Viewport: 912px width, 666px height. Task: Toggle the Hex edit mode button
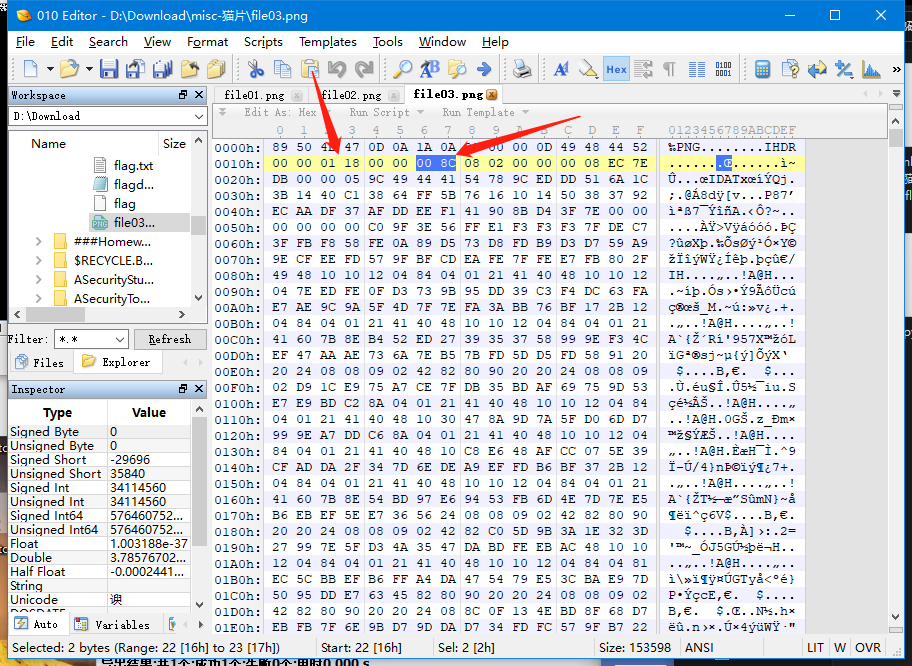616,69
